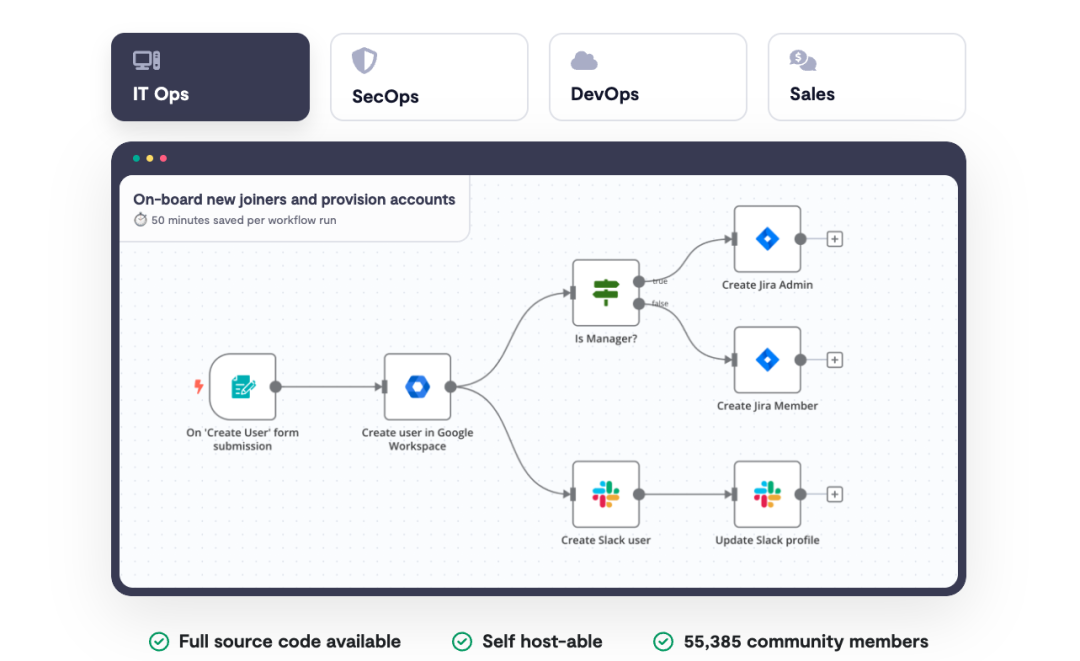Click the 'Create Slack user' label

pos(605,541)
